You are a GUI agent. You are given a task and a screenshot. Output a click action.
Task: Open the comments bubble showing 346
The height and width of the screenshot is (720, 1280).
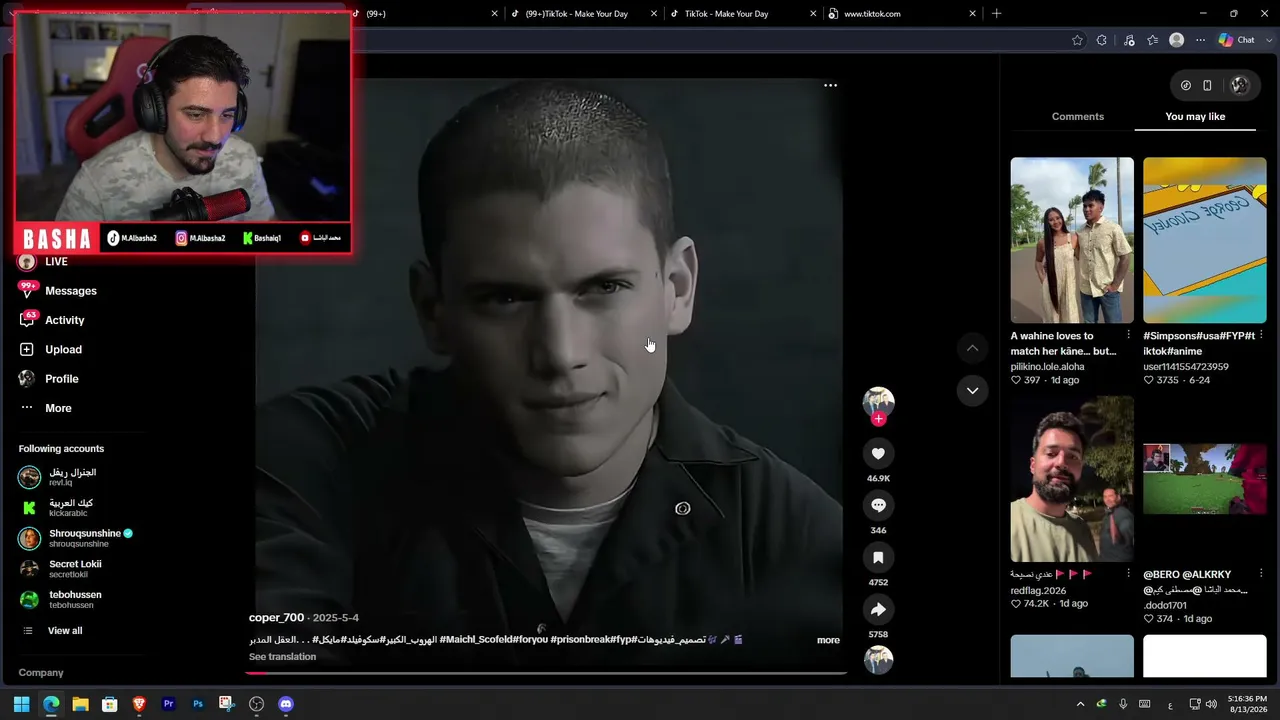878,506
